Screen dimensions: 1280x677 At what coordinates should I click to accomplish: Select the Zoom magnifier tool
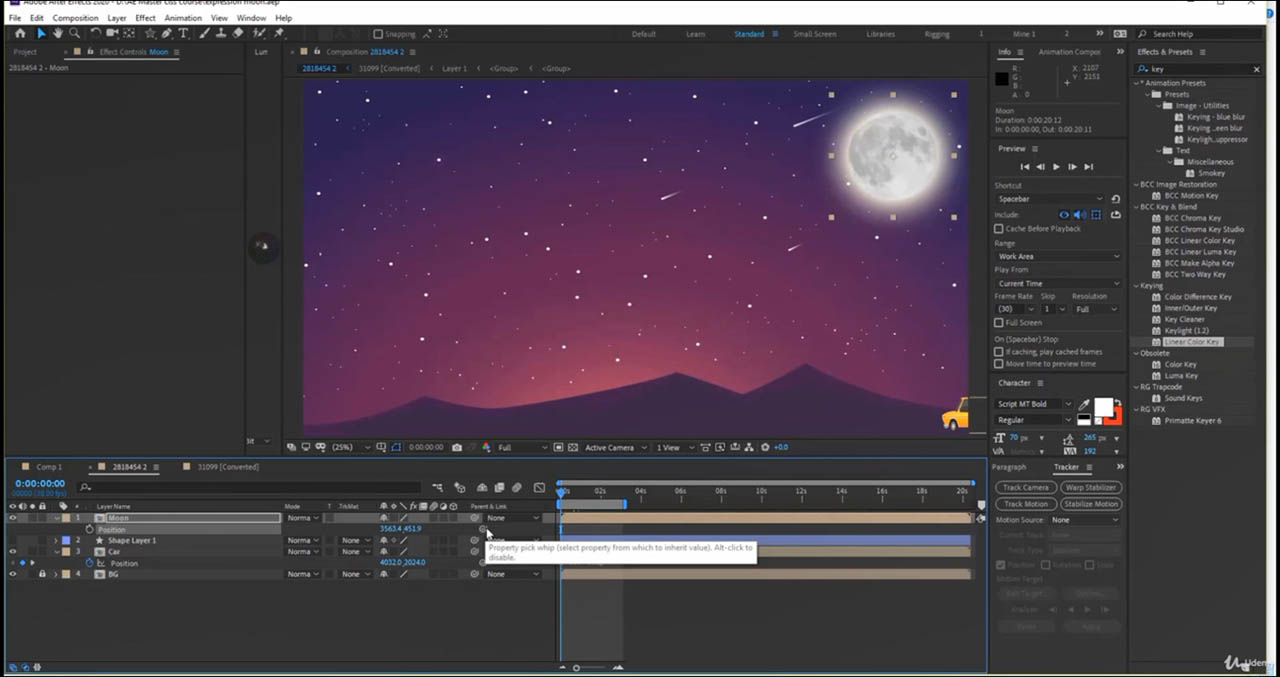point(74,33)
